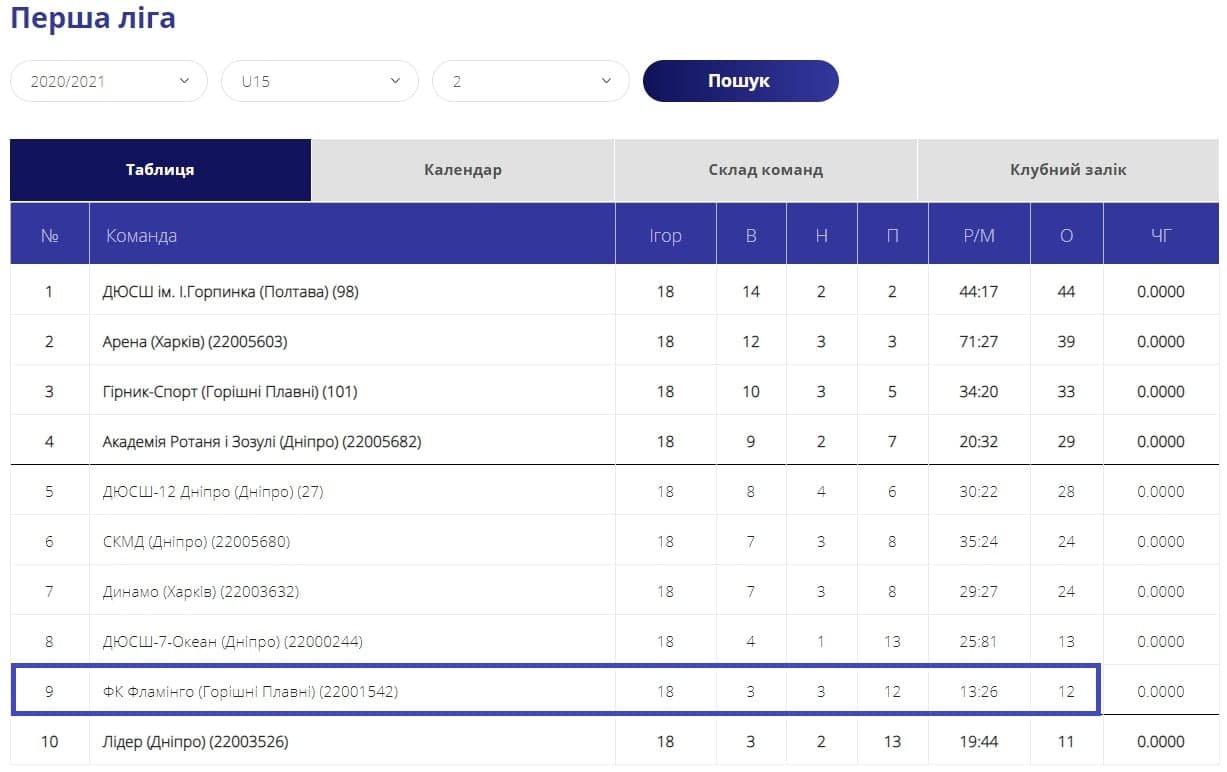The height and width of the screenshot is (772, 1227).
Task: Click the Пошук search button
Action: 740,81
